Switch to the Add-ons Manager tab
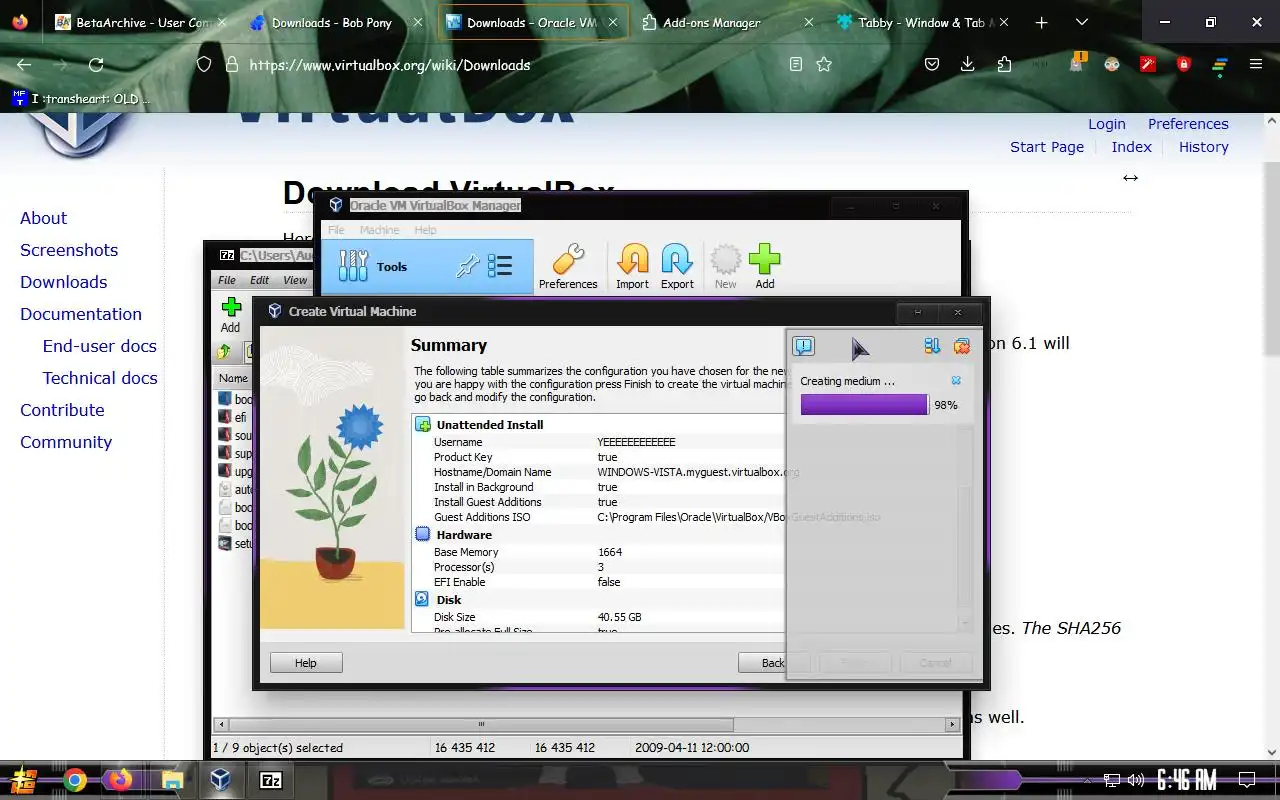 727,22
